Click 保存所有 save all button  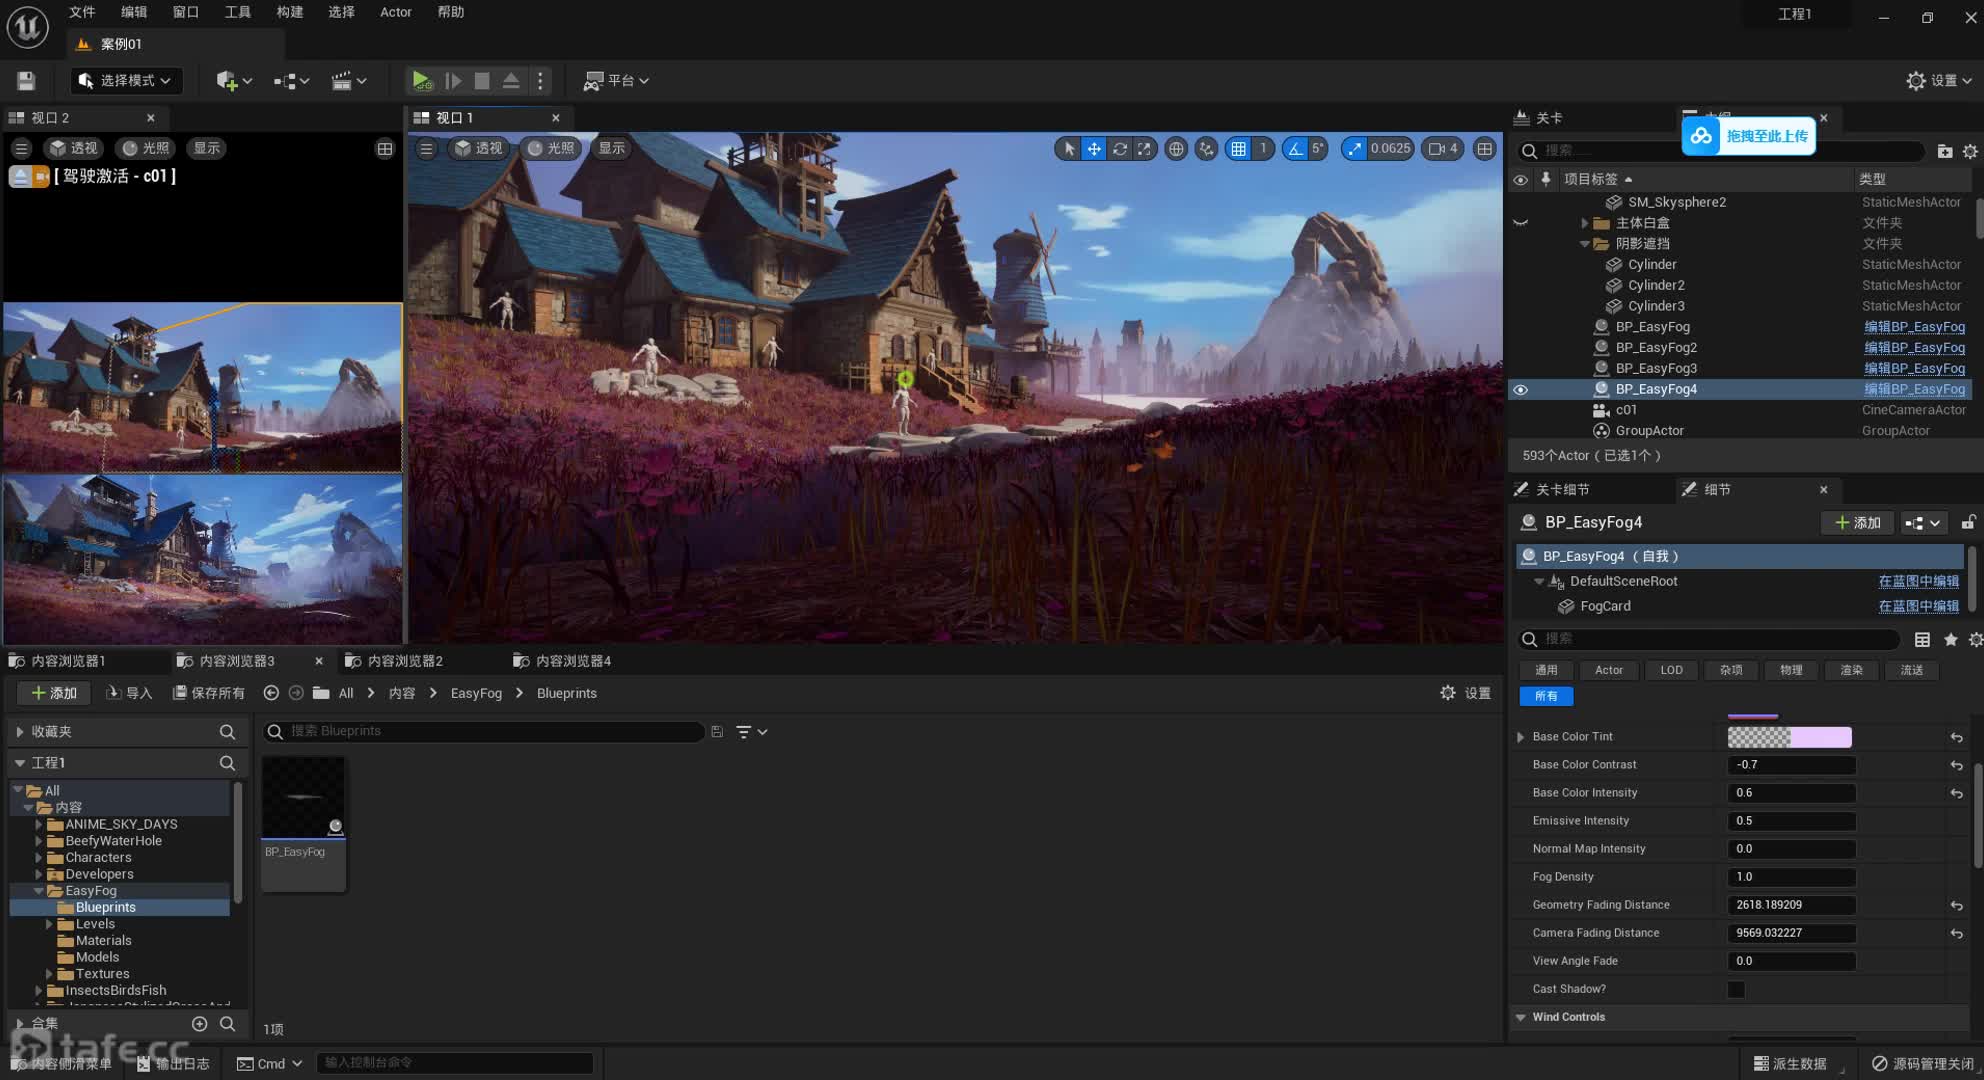tap(209, 693)
